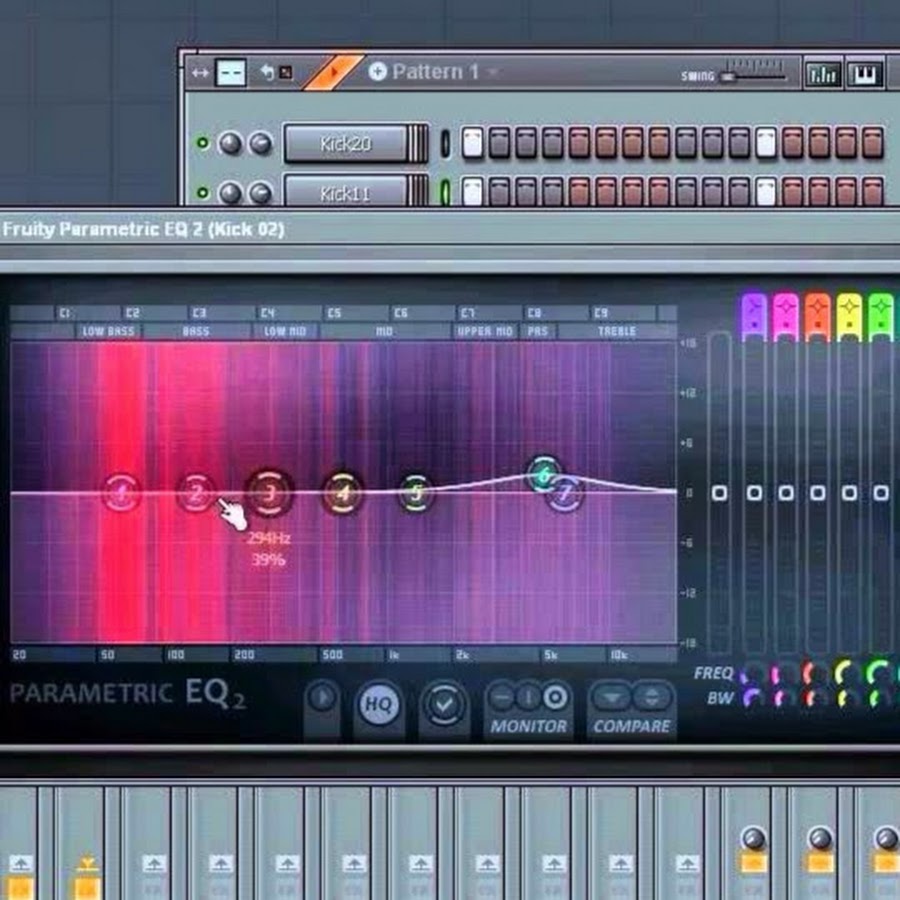Click the Kick11 channel button

click(346, 191)
